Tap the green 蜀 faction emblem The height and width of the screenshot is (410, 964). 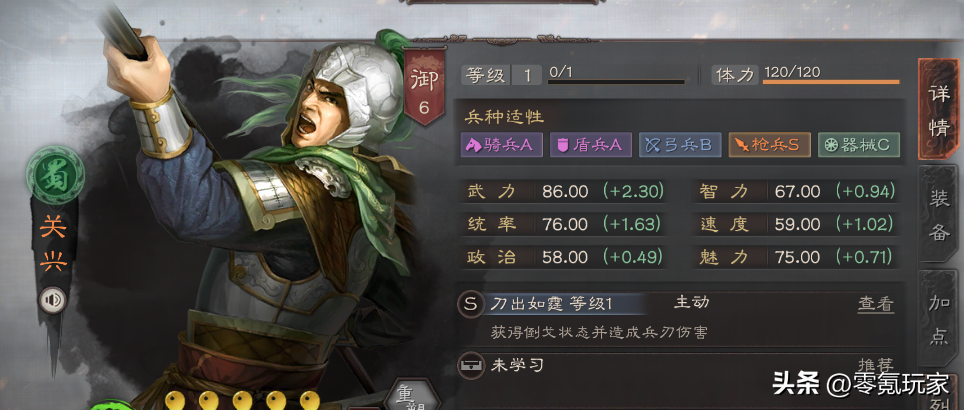[x=55, y=174]
